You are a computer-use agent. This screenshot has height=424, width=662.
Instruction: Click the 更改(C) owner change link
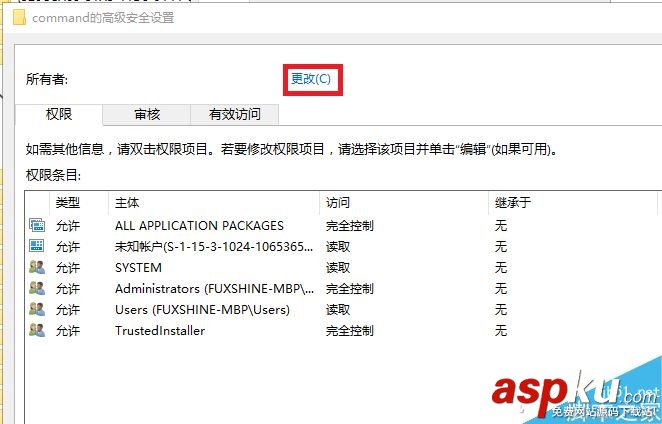click(x=311, y=79)
